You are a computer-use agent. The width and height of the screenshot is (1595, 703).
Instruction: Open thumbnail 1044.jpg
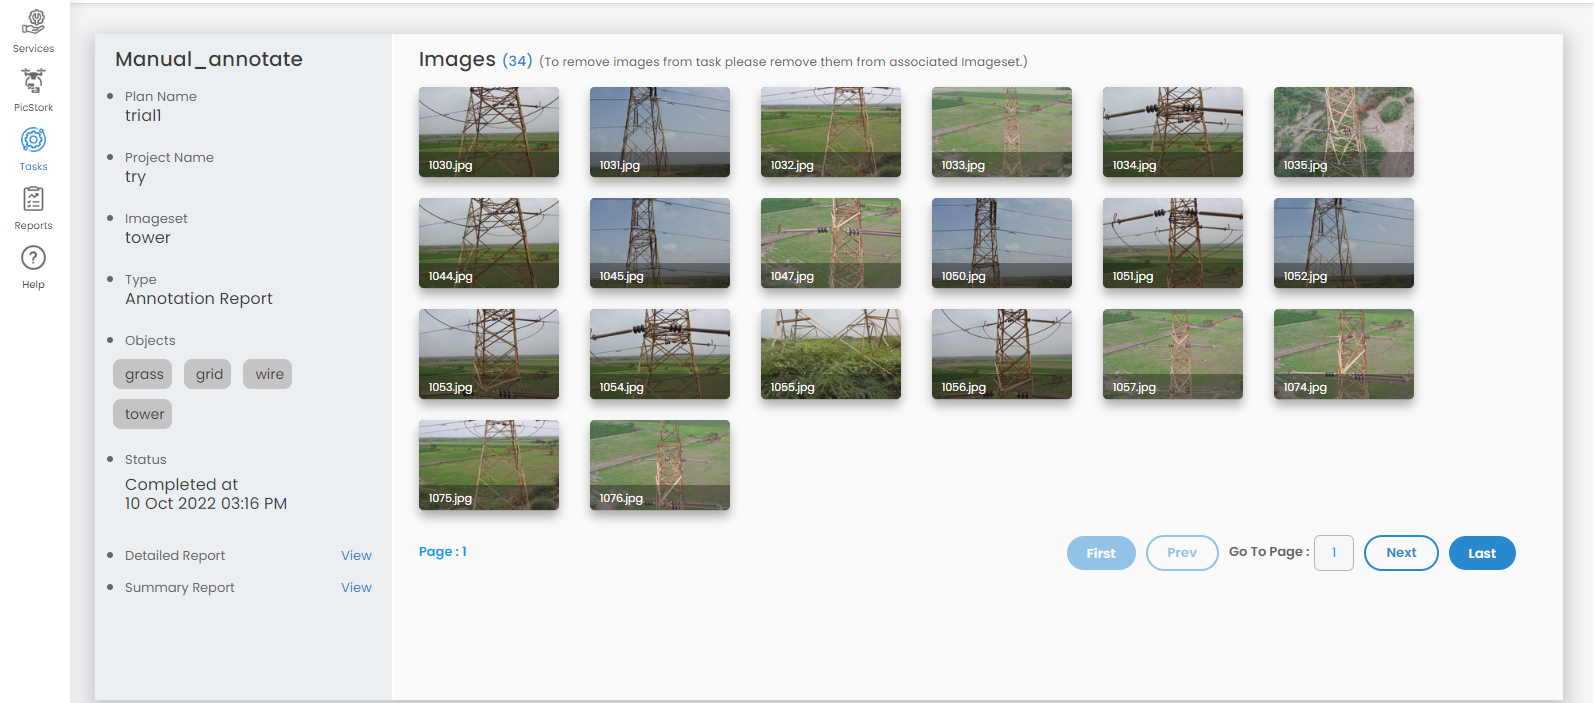click(489, 243)
